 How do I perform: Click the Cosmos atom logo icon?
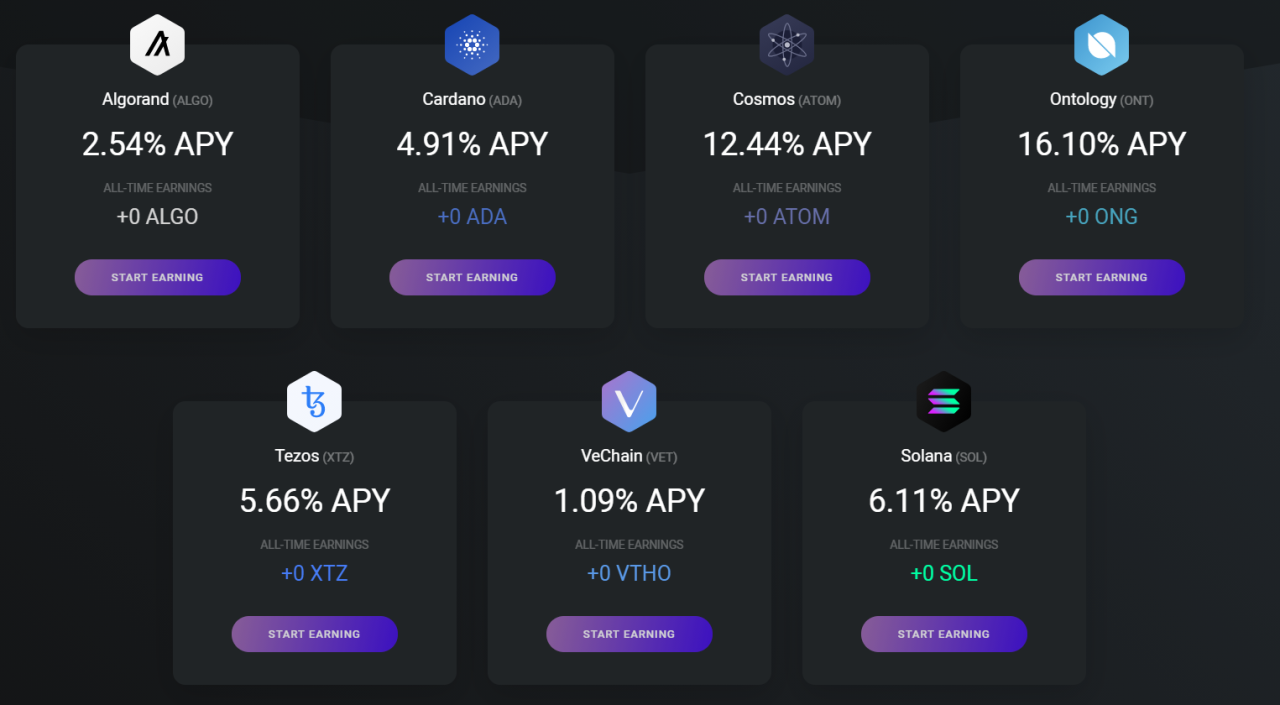(787, 44)
